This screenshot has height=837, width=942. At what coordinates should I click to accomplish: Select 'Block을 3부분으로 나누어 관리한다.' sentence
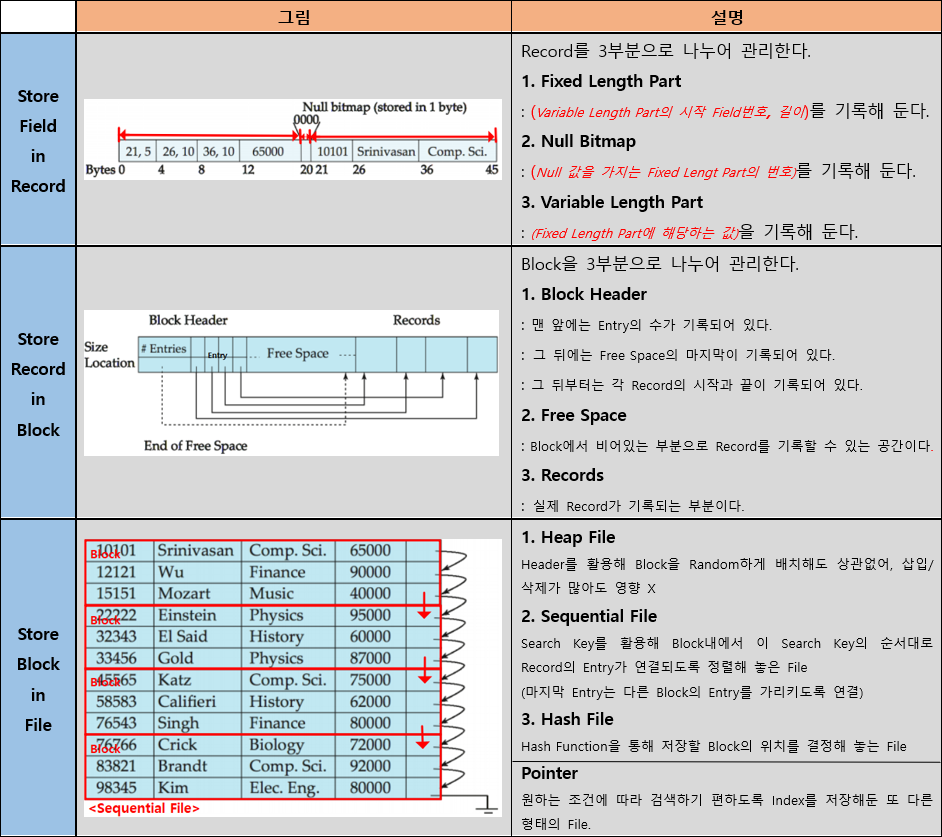[x=660, y=264]
